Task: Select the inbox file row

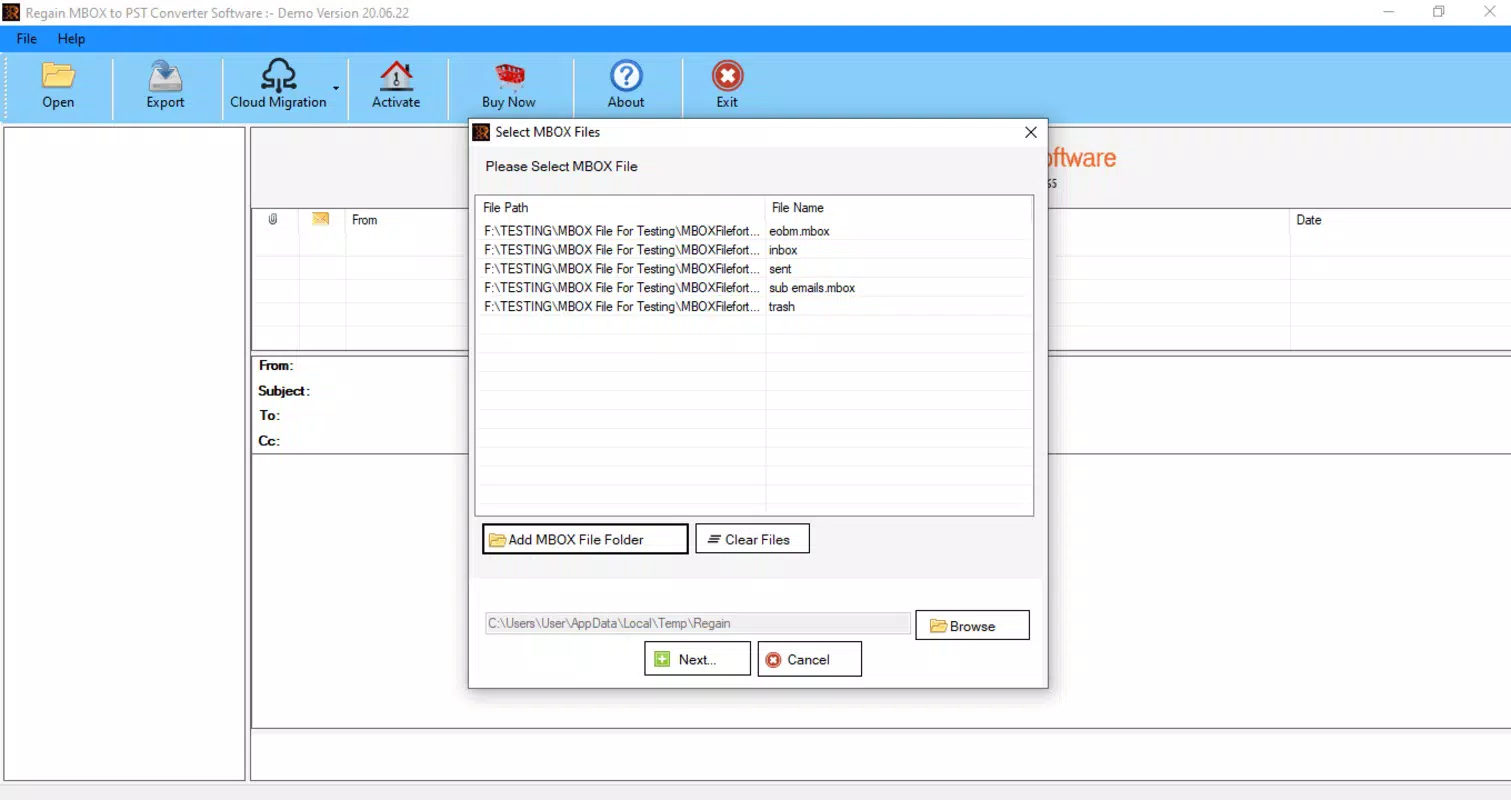Action: pyautogui.click(x=755, y=250)
